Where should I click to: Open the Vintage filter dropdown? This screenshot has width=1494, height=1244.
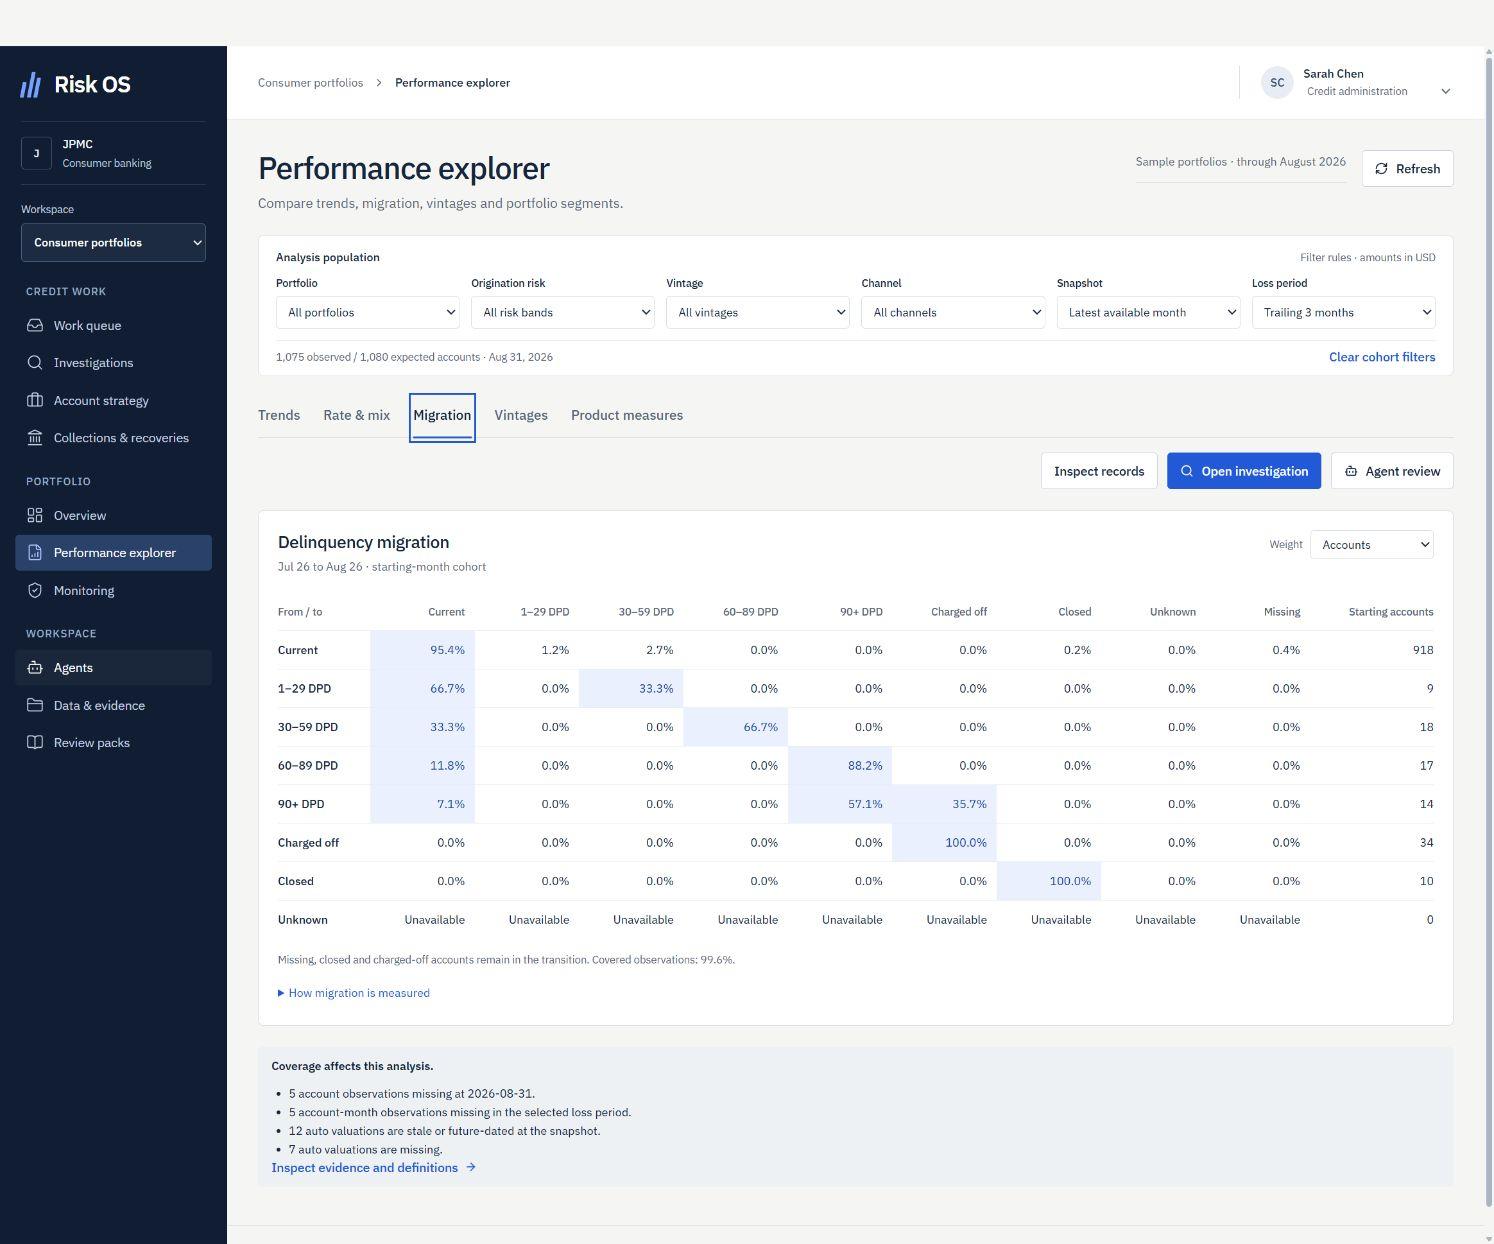(x=758, y=313)
